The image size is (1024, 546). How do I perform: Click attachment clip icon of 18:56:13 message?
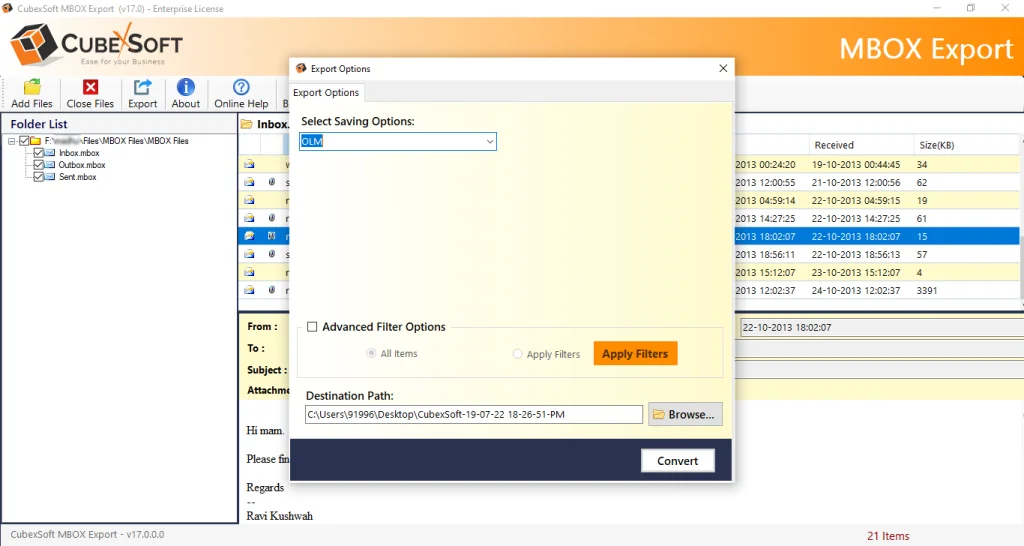click(x=272, y=254)
